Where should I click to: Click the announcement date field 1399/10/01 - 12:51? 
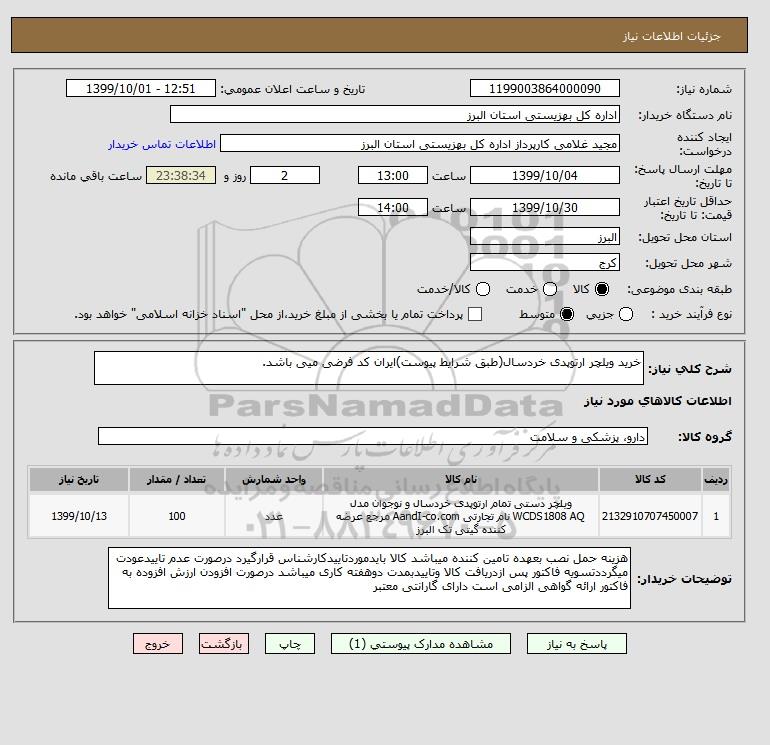coord(141,89)
